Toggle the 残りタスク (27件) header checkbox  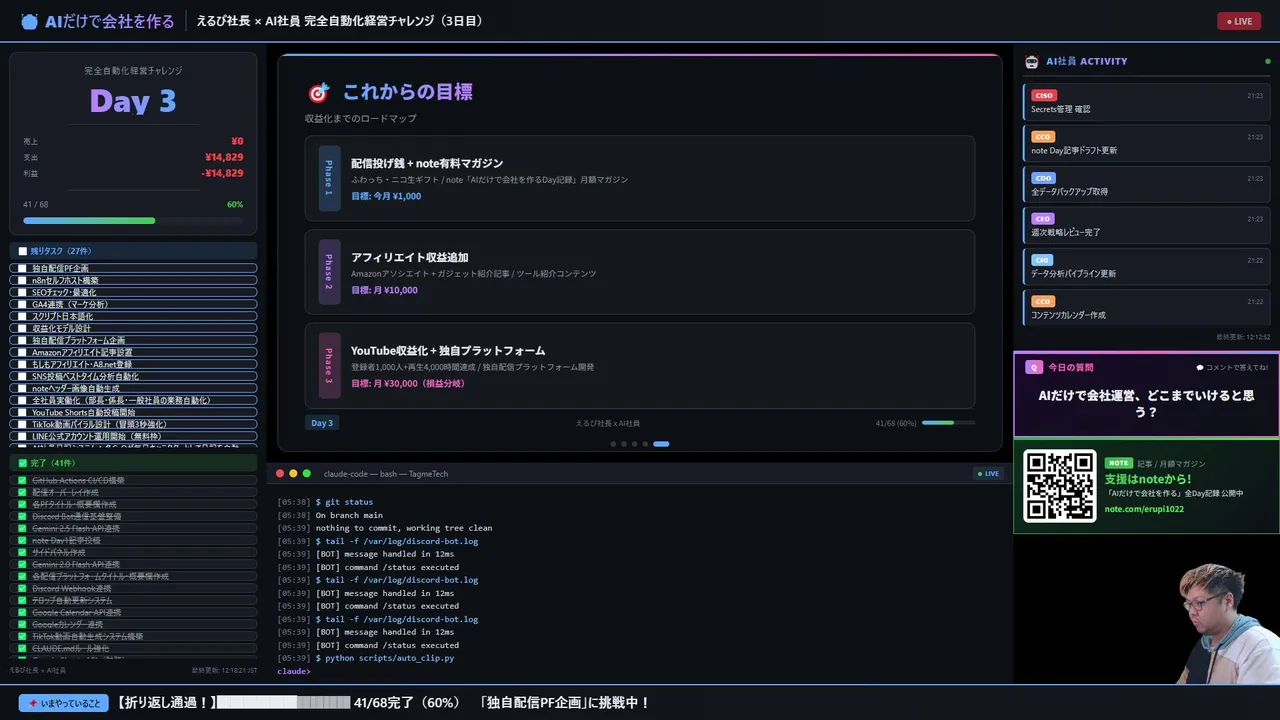click(22, 251)
